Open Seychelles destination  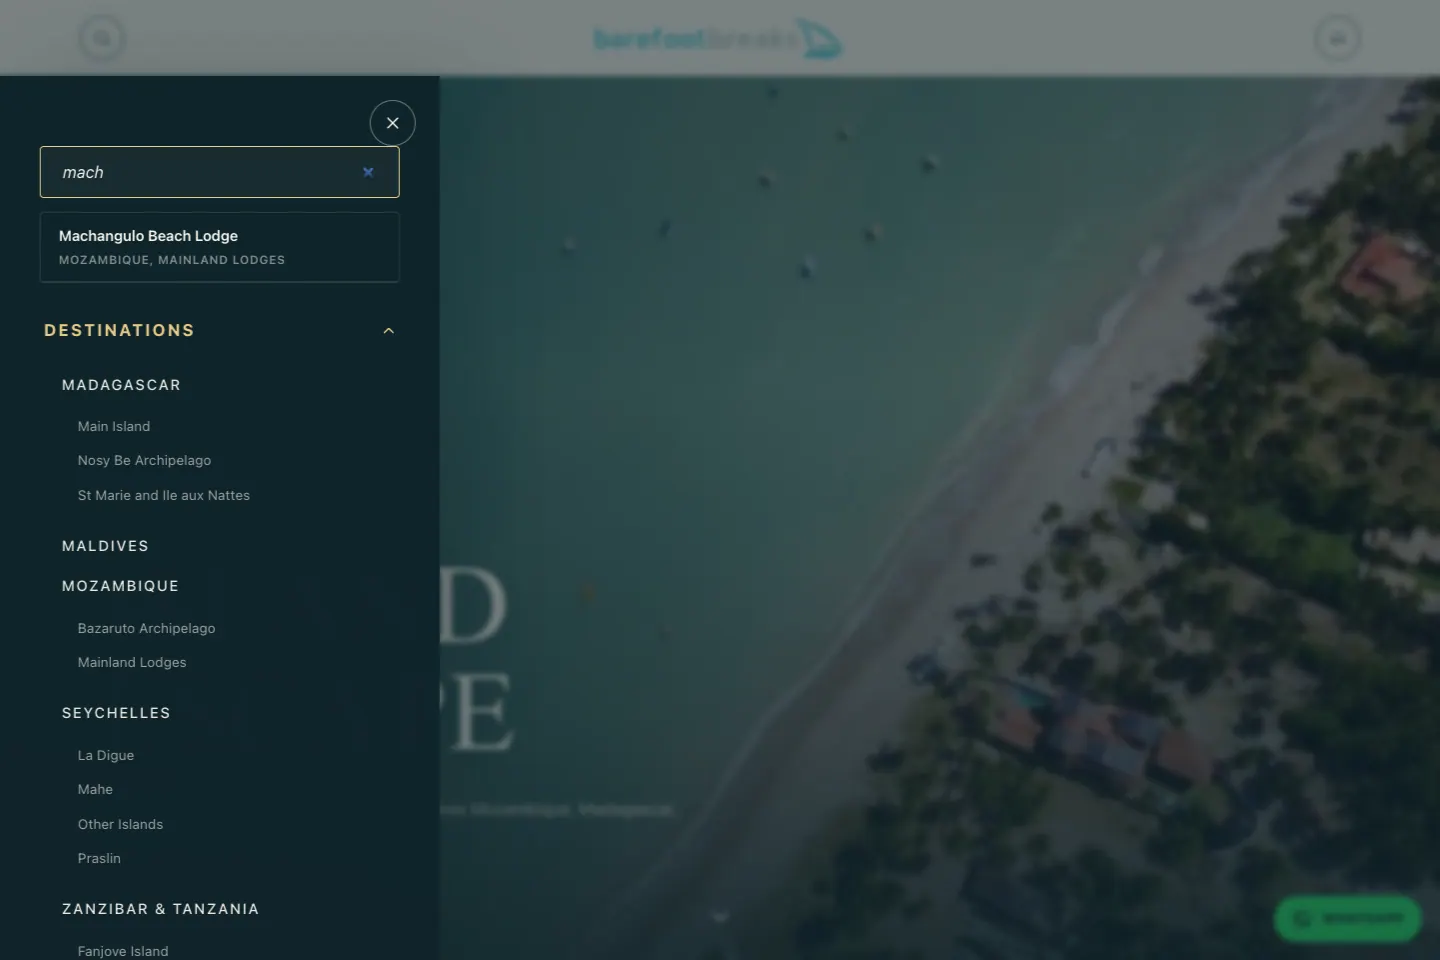point(116,713)
